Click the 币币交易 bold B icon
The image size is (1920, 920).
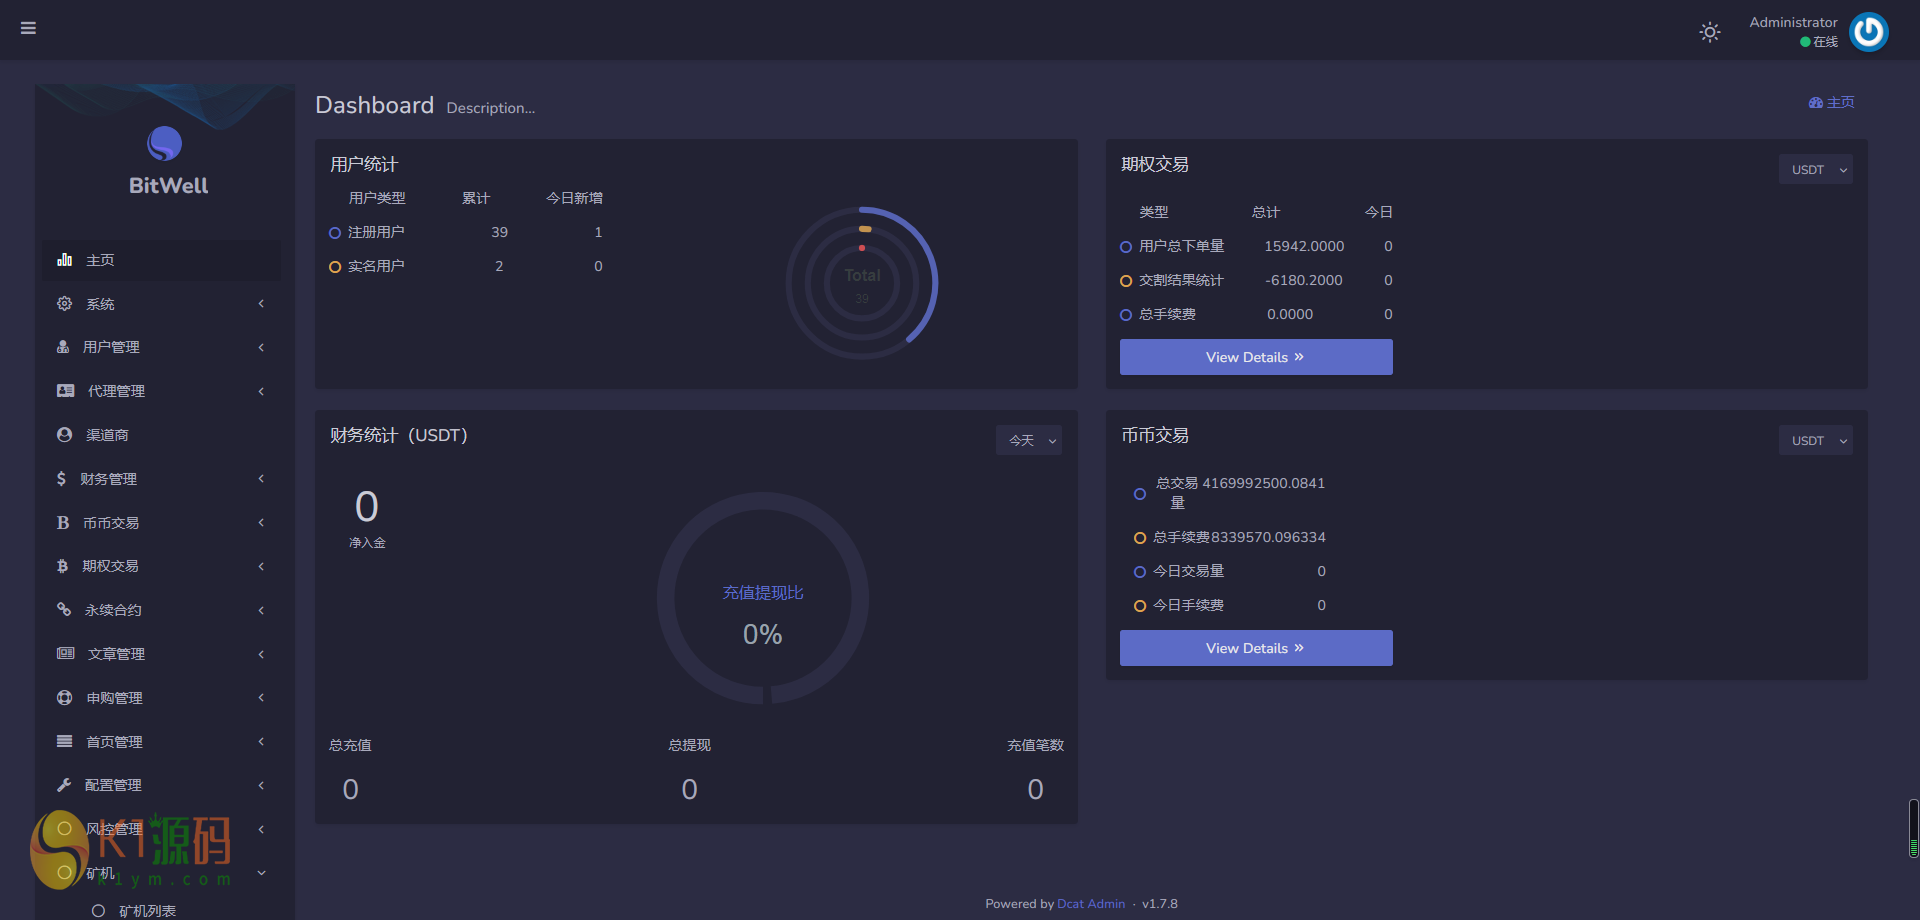[x=63, y=523]
